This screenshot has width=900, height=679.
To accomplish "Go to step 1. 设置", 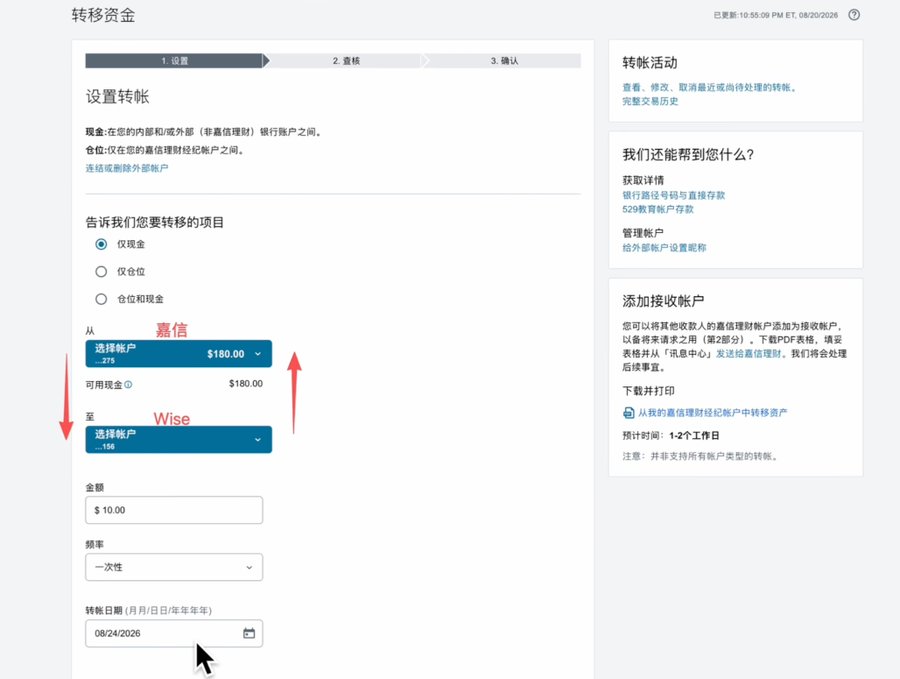I will point(174,61).
